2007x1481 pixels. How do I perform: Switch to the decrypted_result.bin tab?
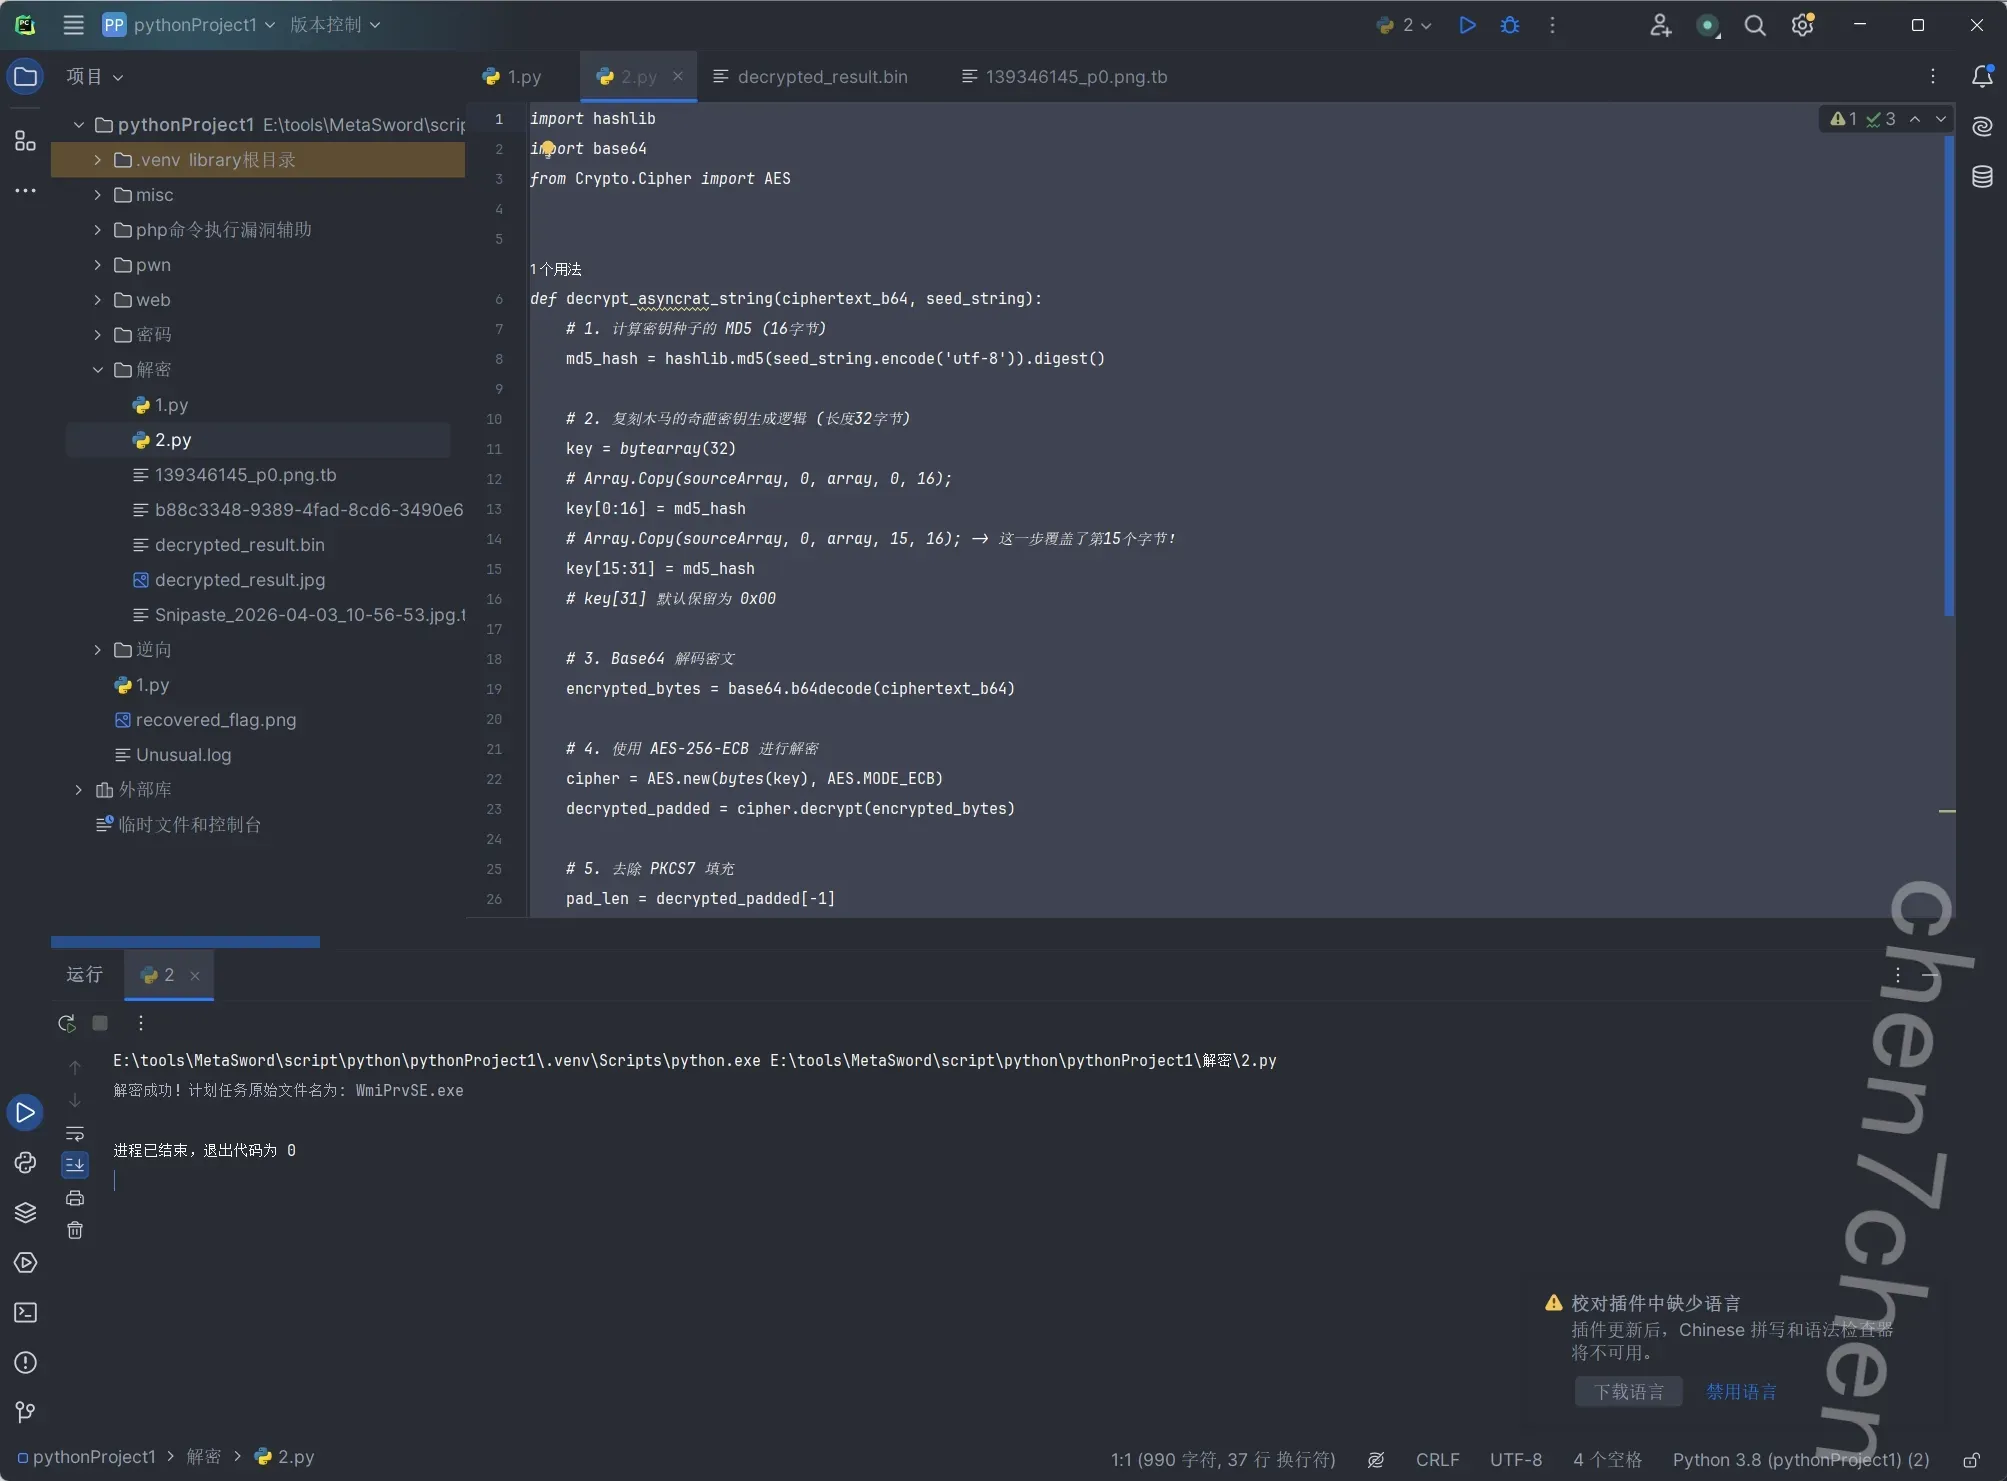click(821, 77)
